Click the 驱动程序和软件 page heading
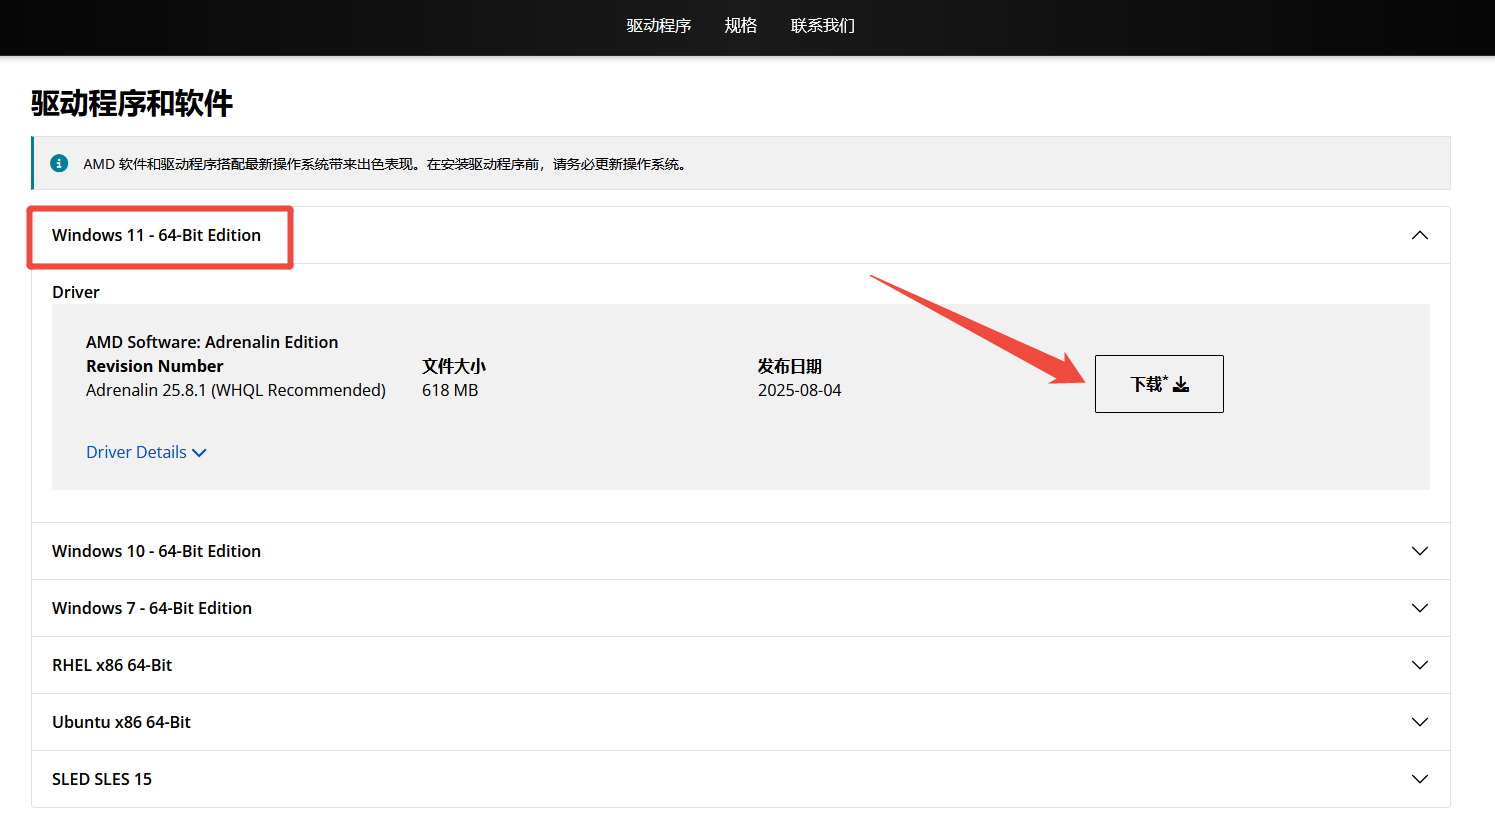Viewport: 1495px width, 820px height. (x=132, y=103)
